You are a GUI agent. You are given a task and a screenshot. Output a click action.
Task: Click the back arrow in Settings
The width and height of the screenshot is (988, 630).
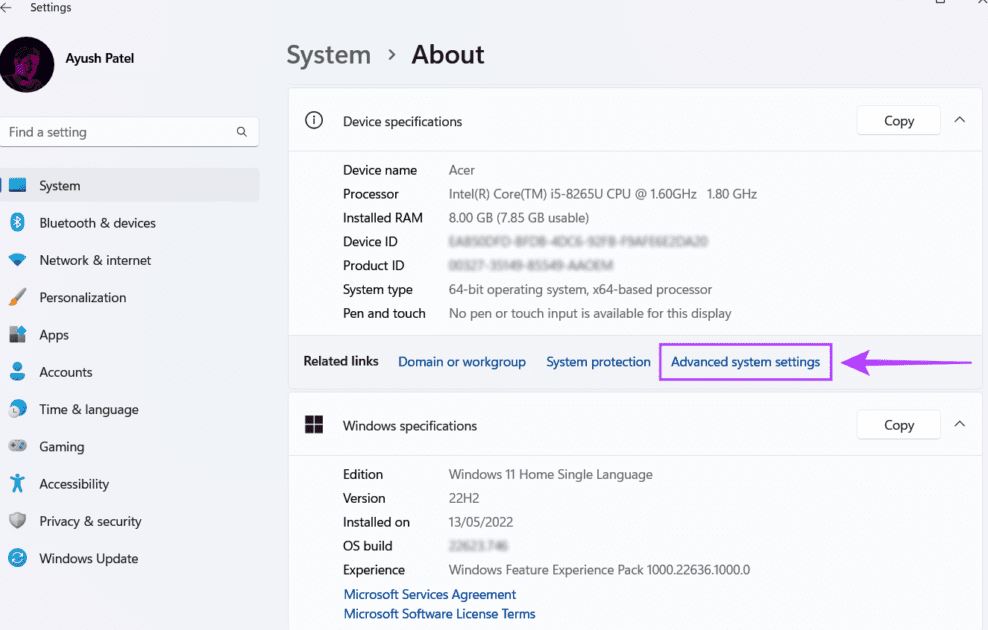[x=6, y=8]
